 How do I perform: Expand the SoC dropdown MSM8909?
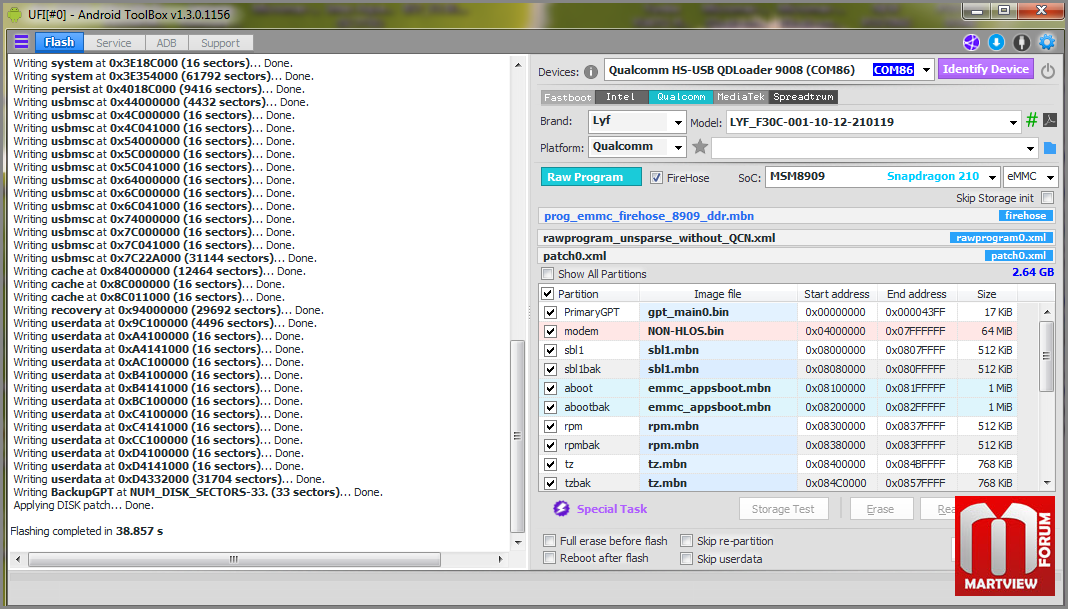992,177
